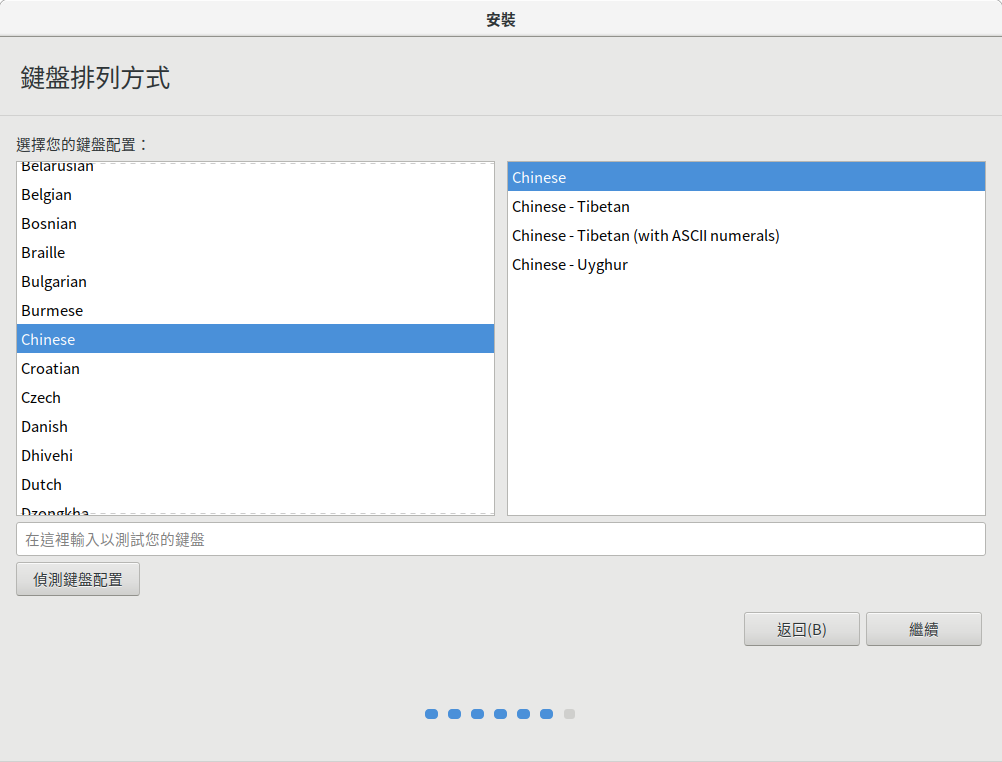Select Dzongkha at the list bottom
1002x762 pixels.
point(55,510)
